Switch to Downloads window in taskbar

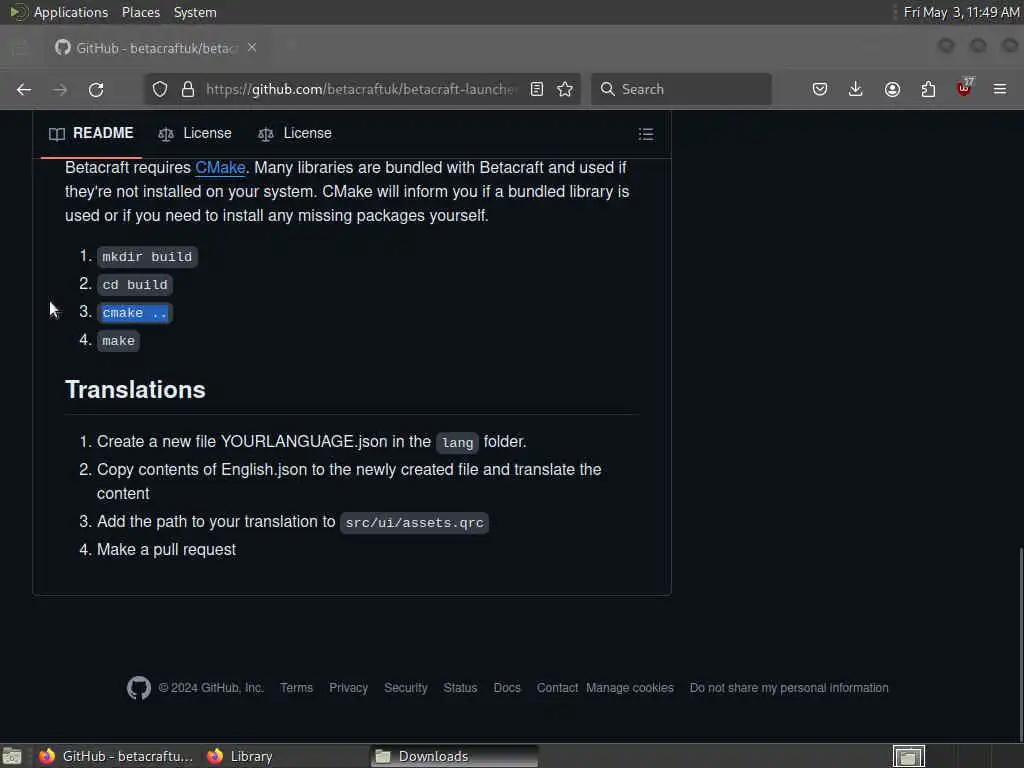pyautogui.click(x=455, y=756)
